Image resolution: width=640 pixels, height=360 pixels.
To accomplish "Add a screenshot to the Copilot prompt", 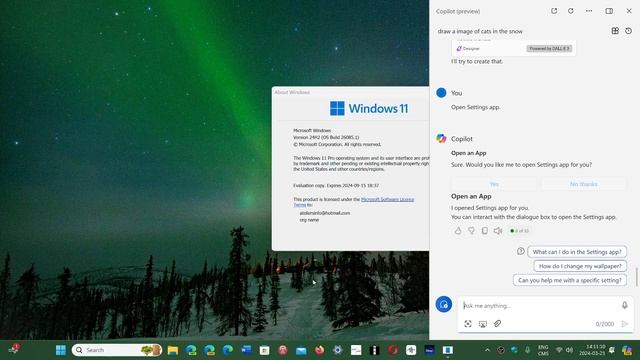I will [468, 324].
